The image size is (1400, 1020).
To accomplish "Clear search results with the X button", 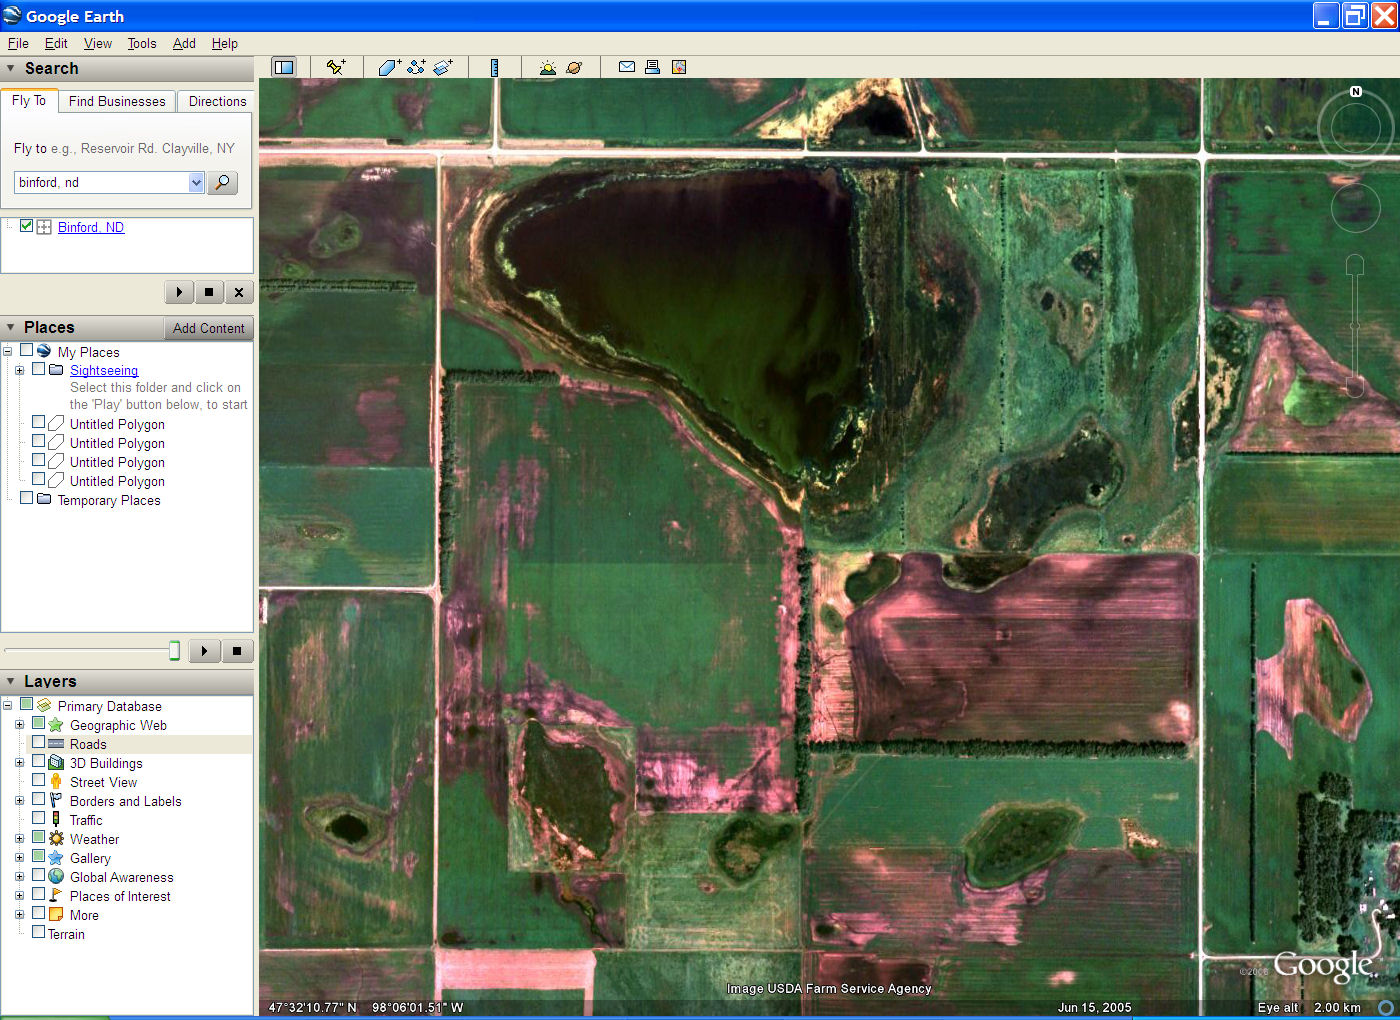I will [x=238, y=292].
